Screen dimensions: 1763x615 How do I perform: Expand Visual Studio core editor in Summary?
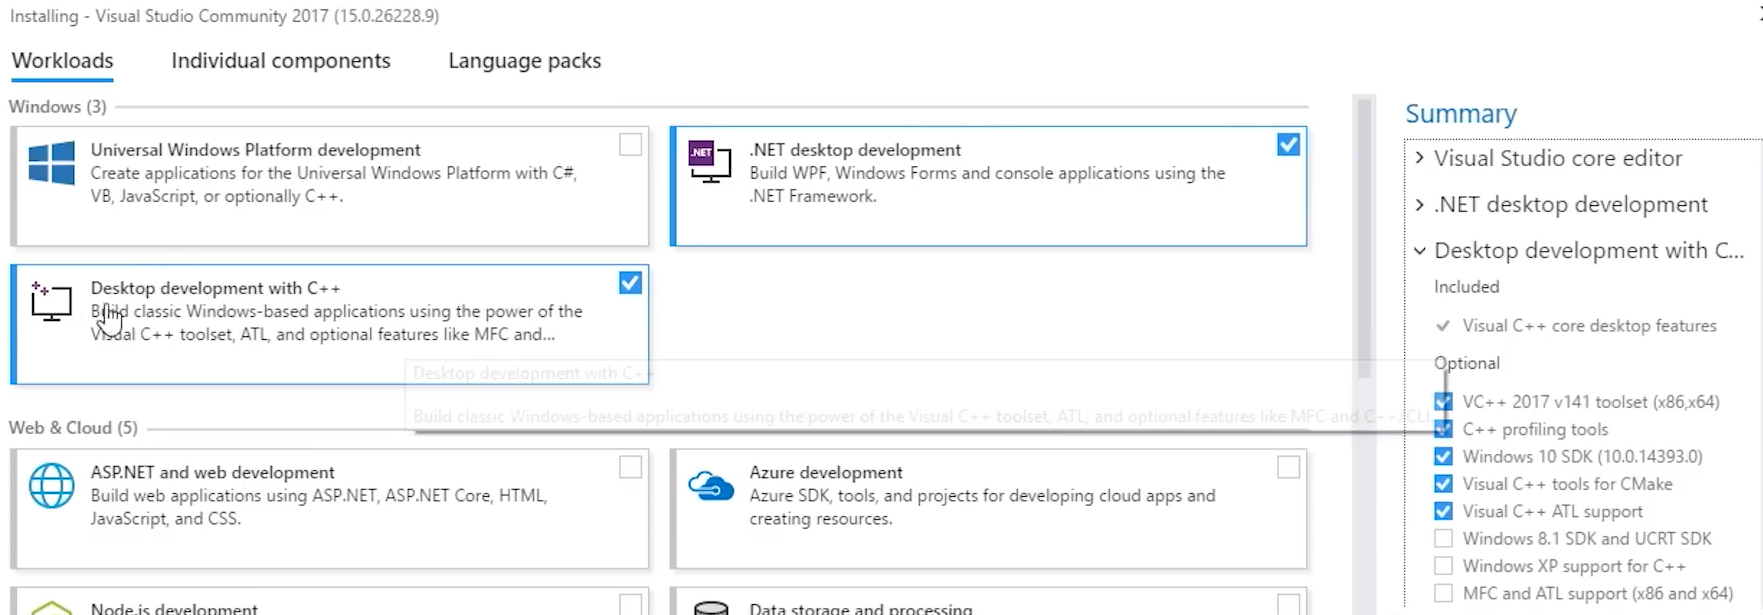(1419, 158)
